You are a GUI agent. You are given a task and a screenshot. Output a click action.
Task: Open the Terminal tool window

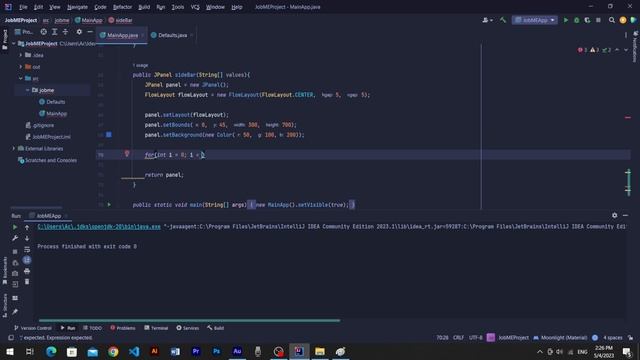click(x=156, y=328)
